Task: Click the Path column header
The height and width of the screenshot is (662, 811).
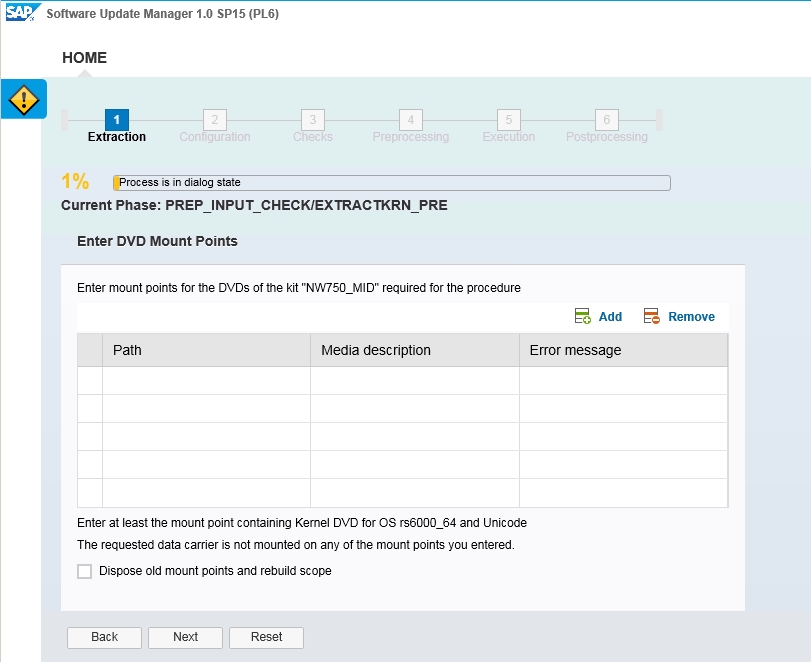Action: pyautogui.click(x=206, y=350)
